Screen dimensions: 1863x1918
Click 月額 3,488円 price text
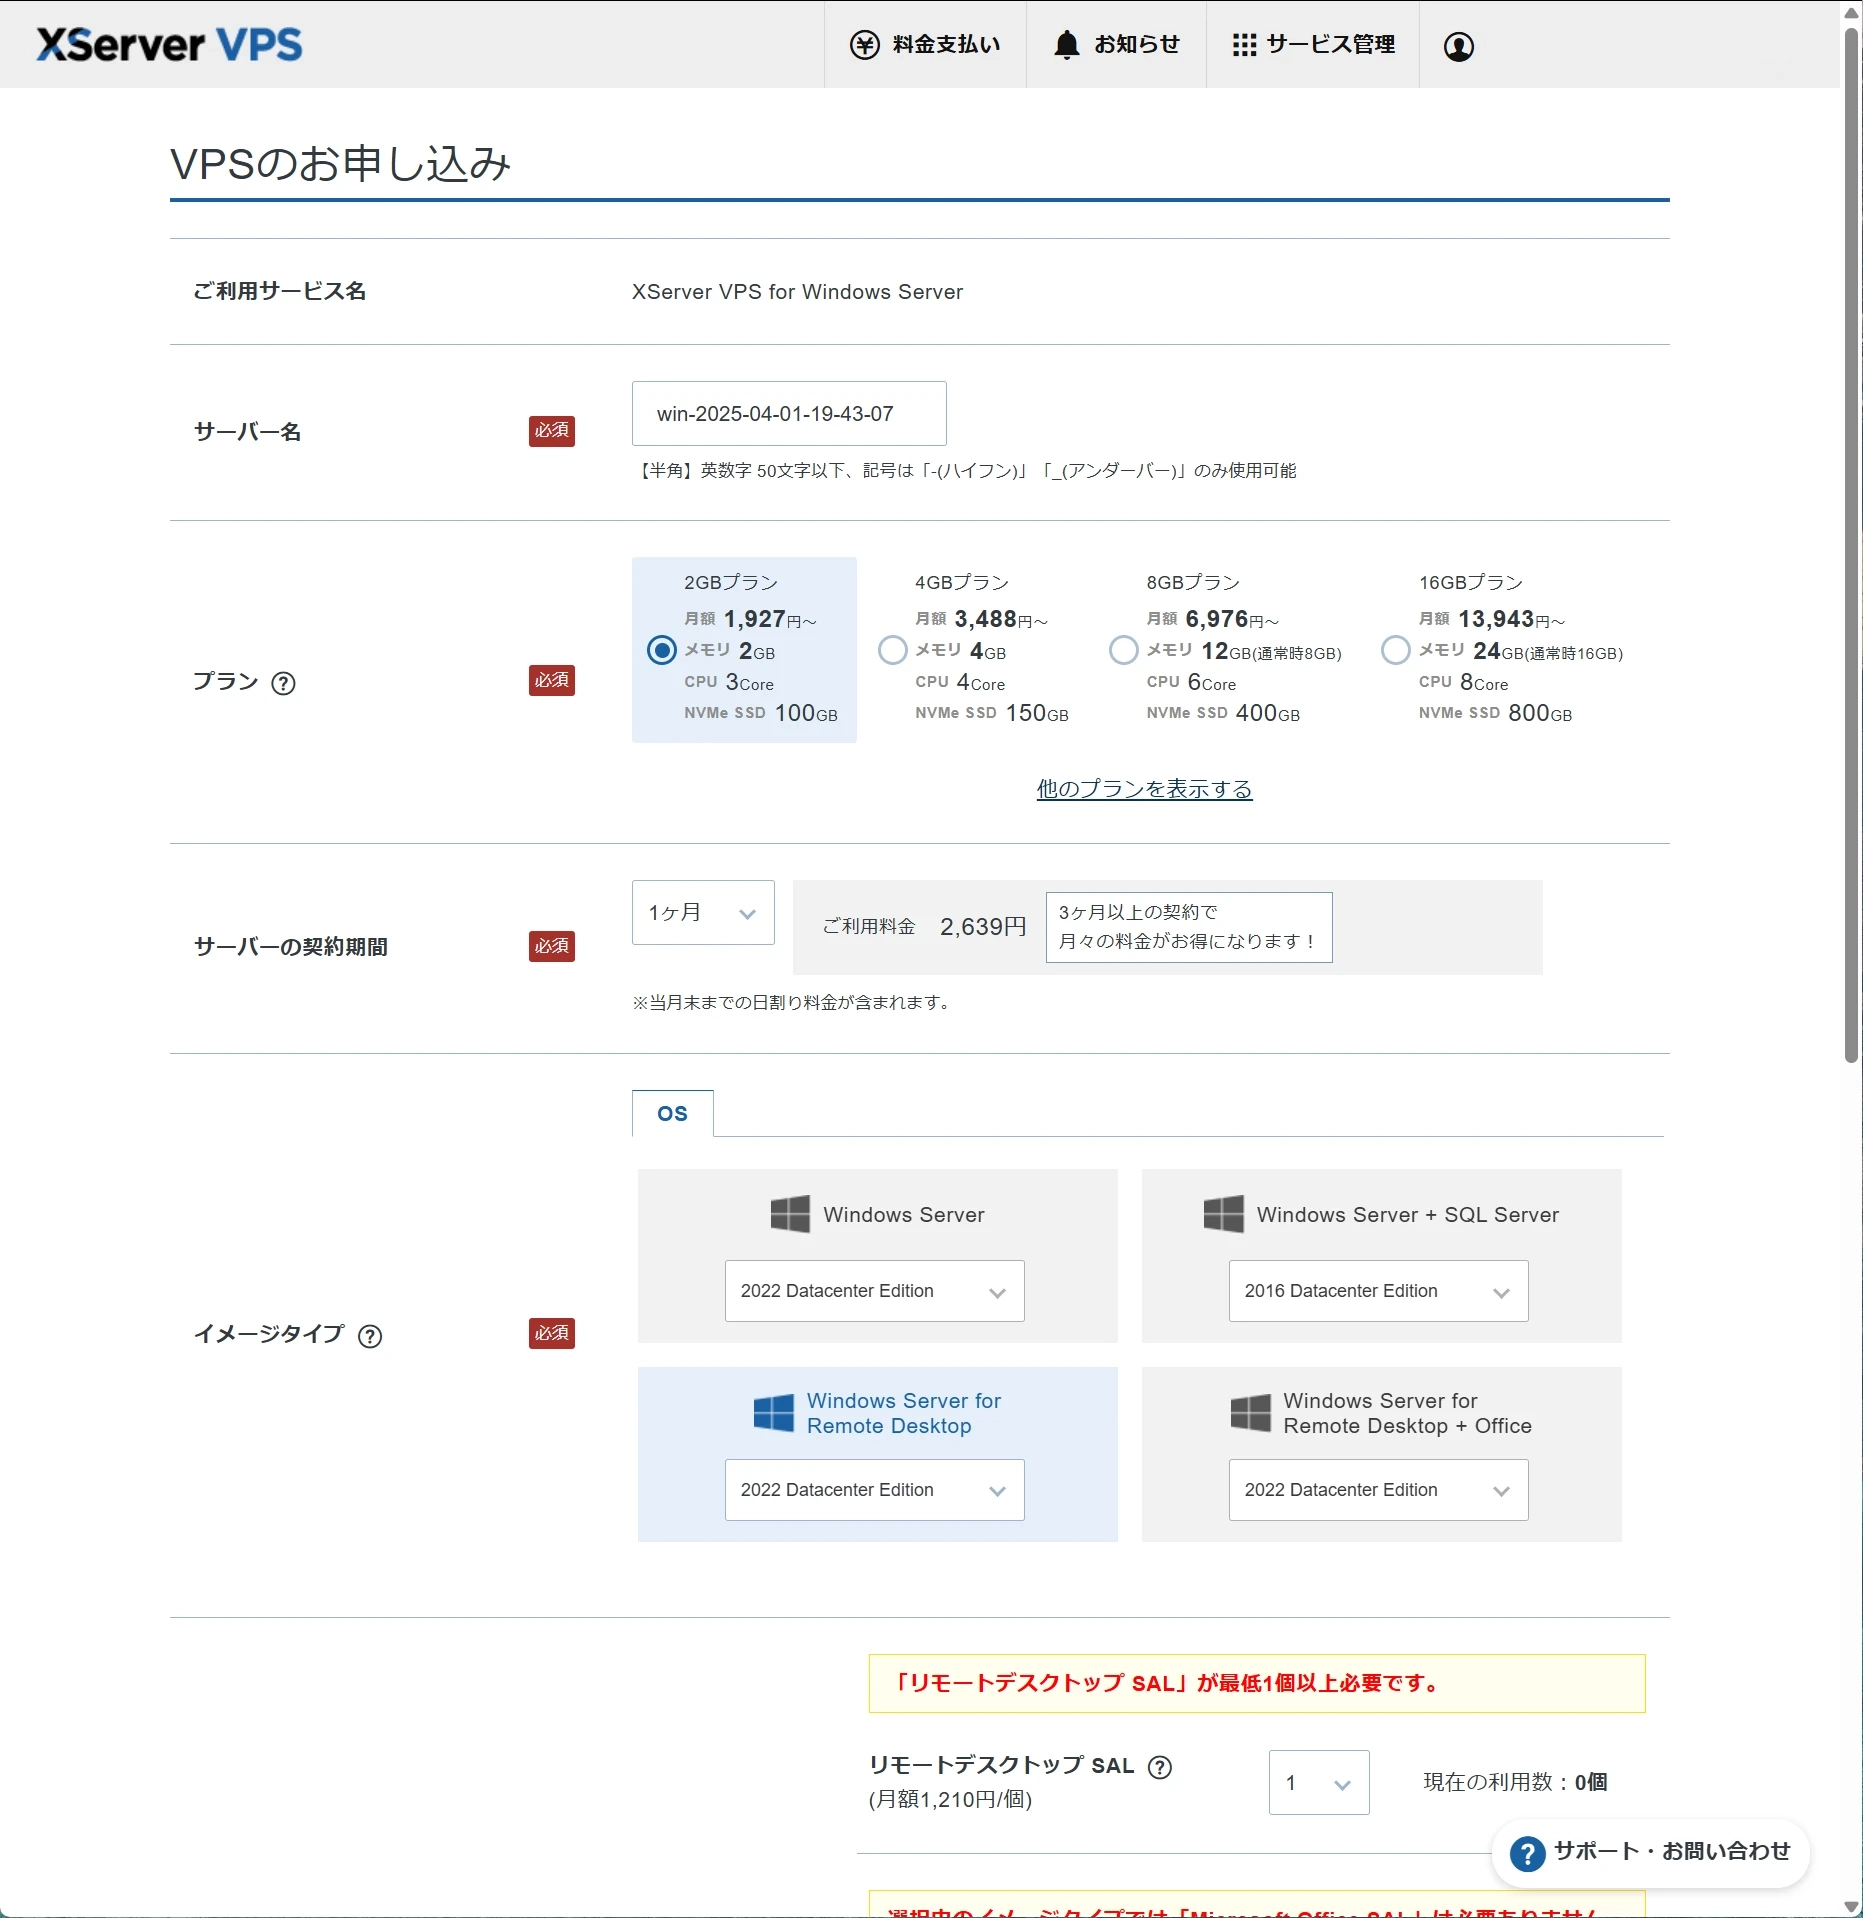pyautogui.click(x=981, y=620)
